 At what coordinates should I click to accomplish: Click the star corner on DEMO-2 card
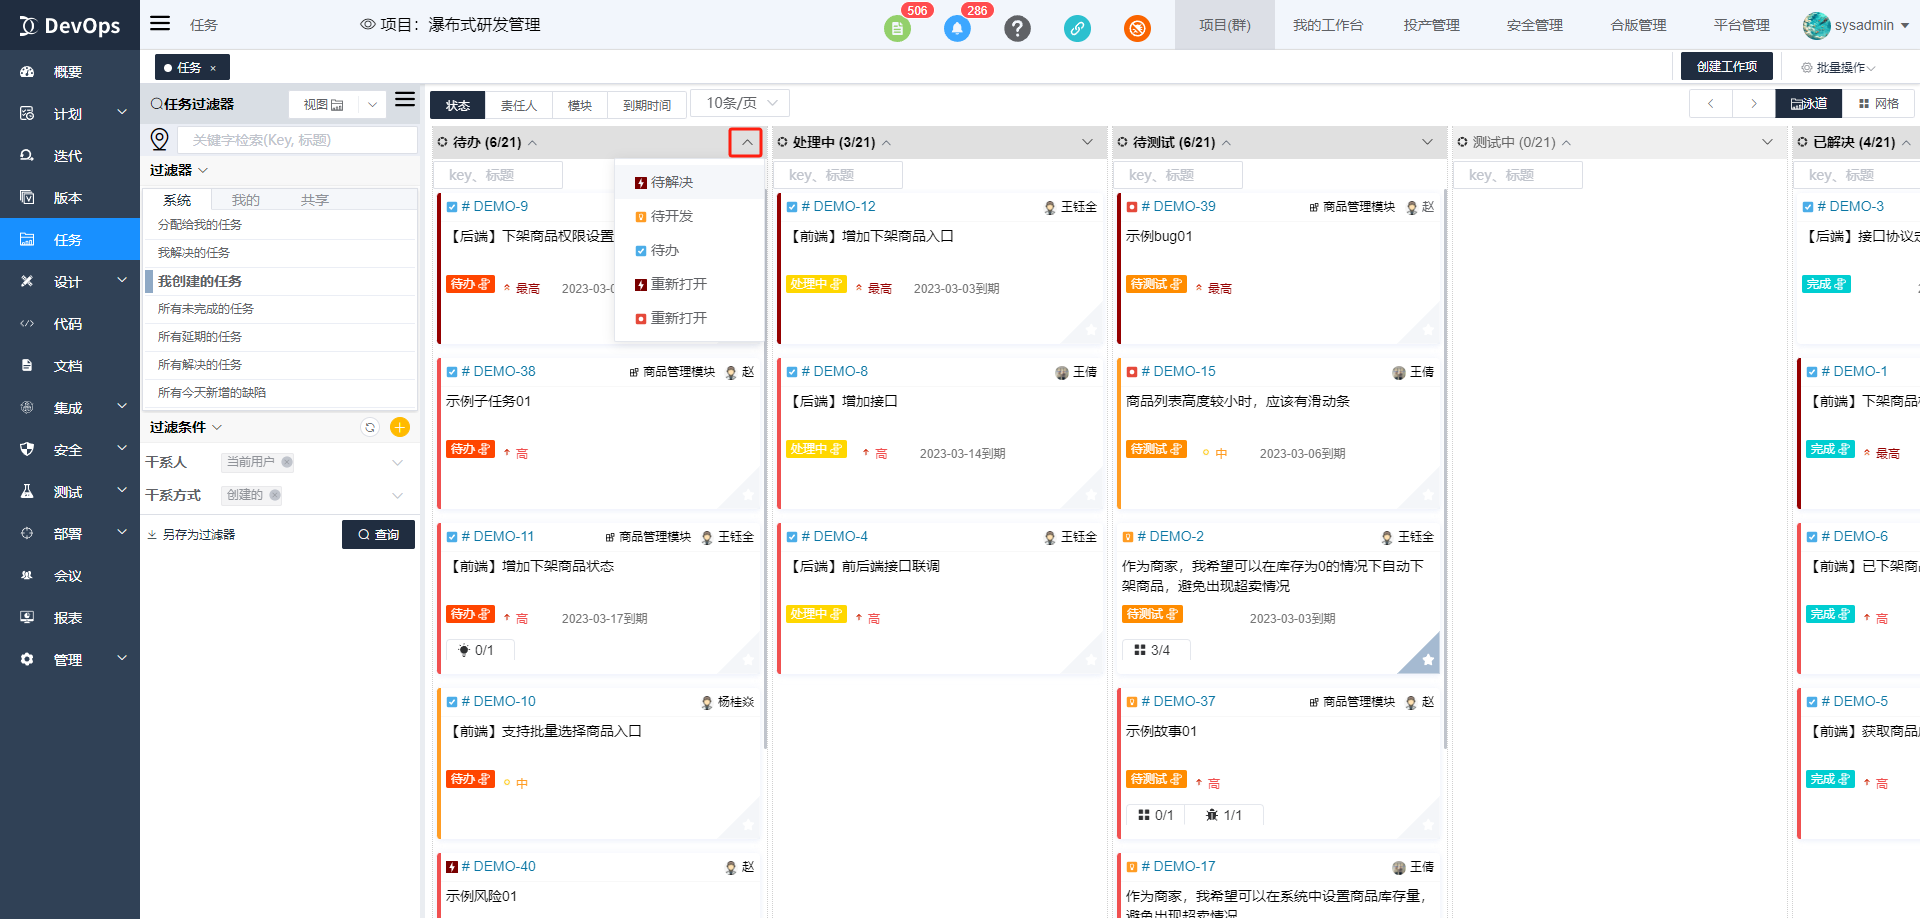click(x=1427, y=660)
